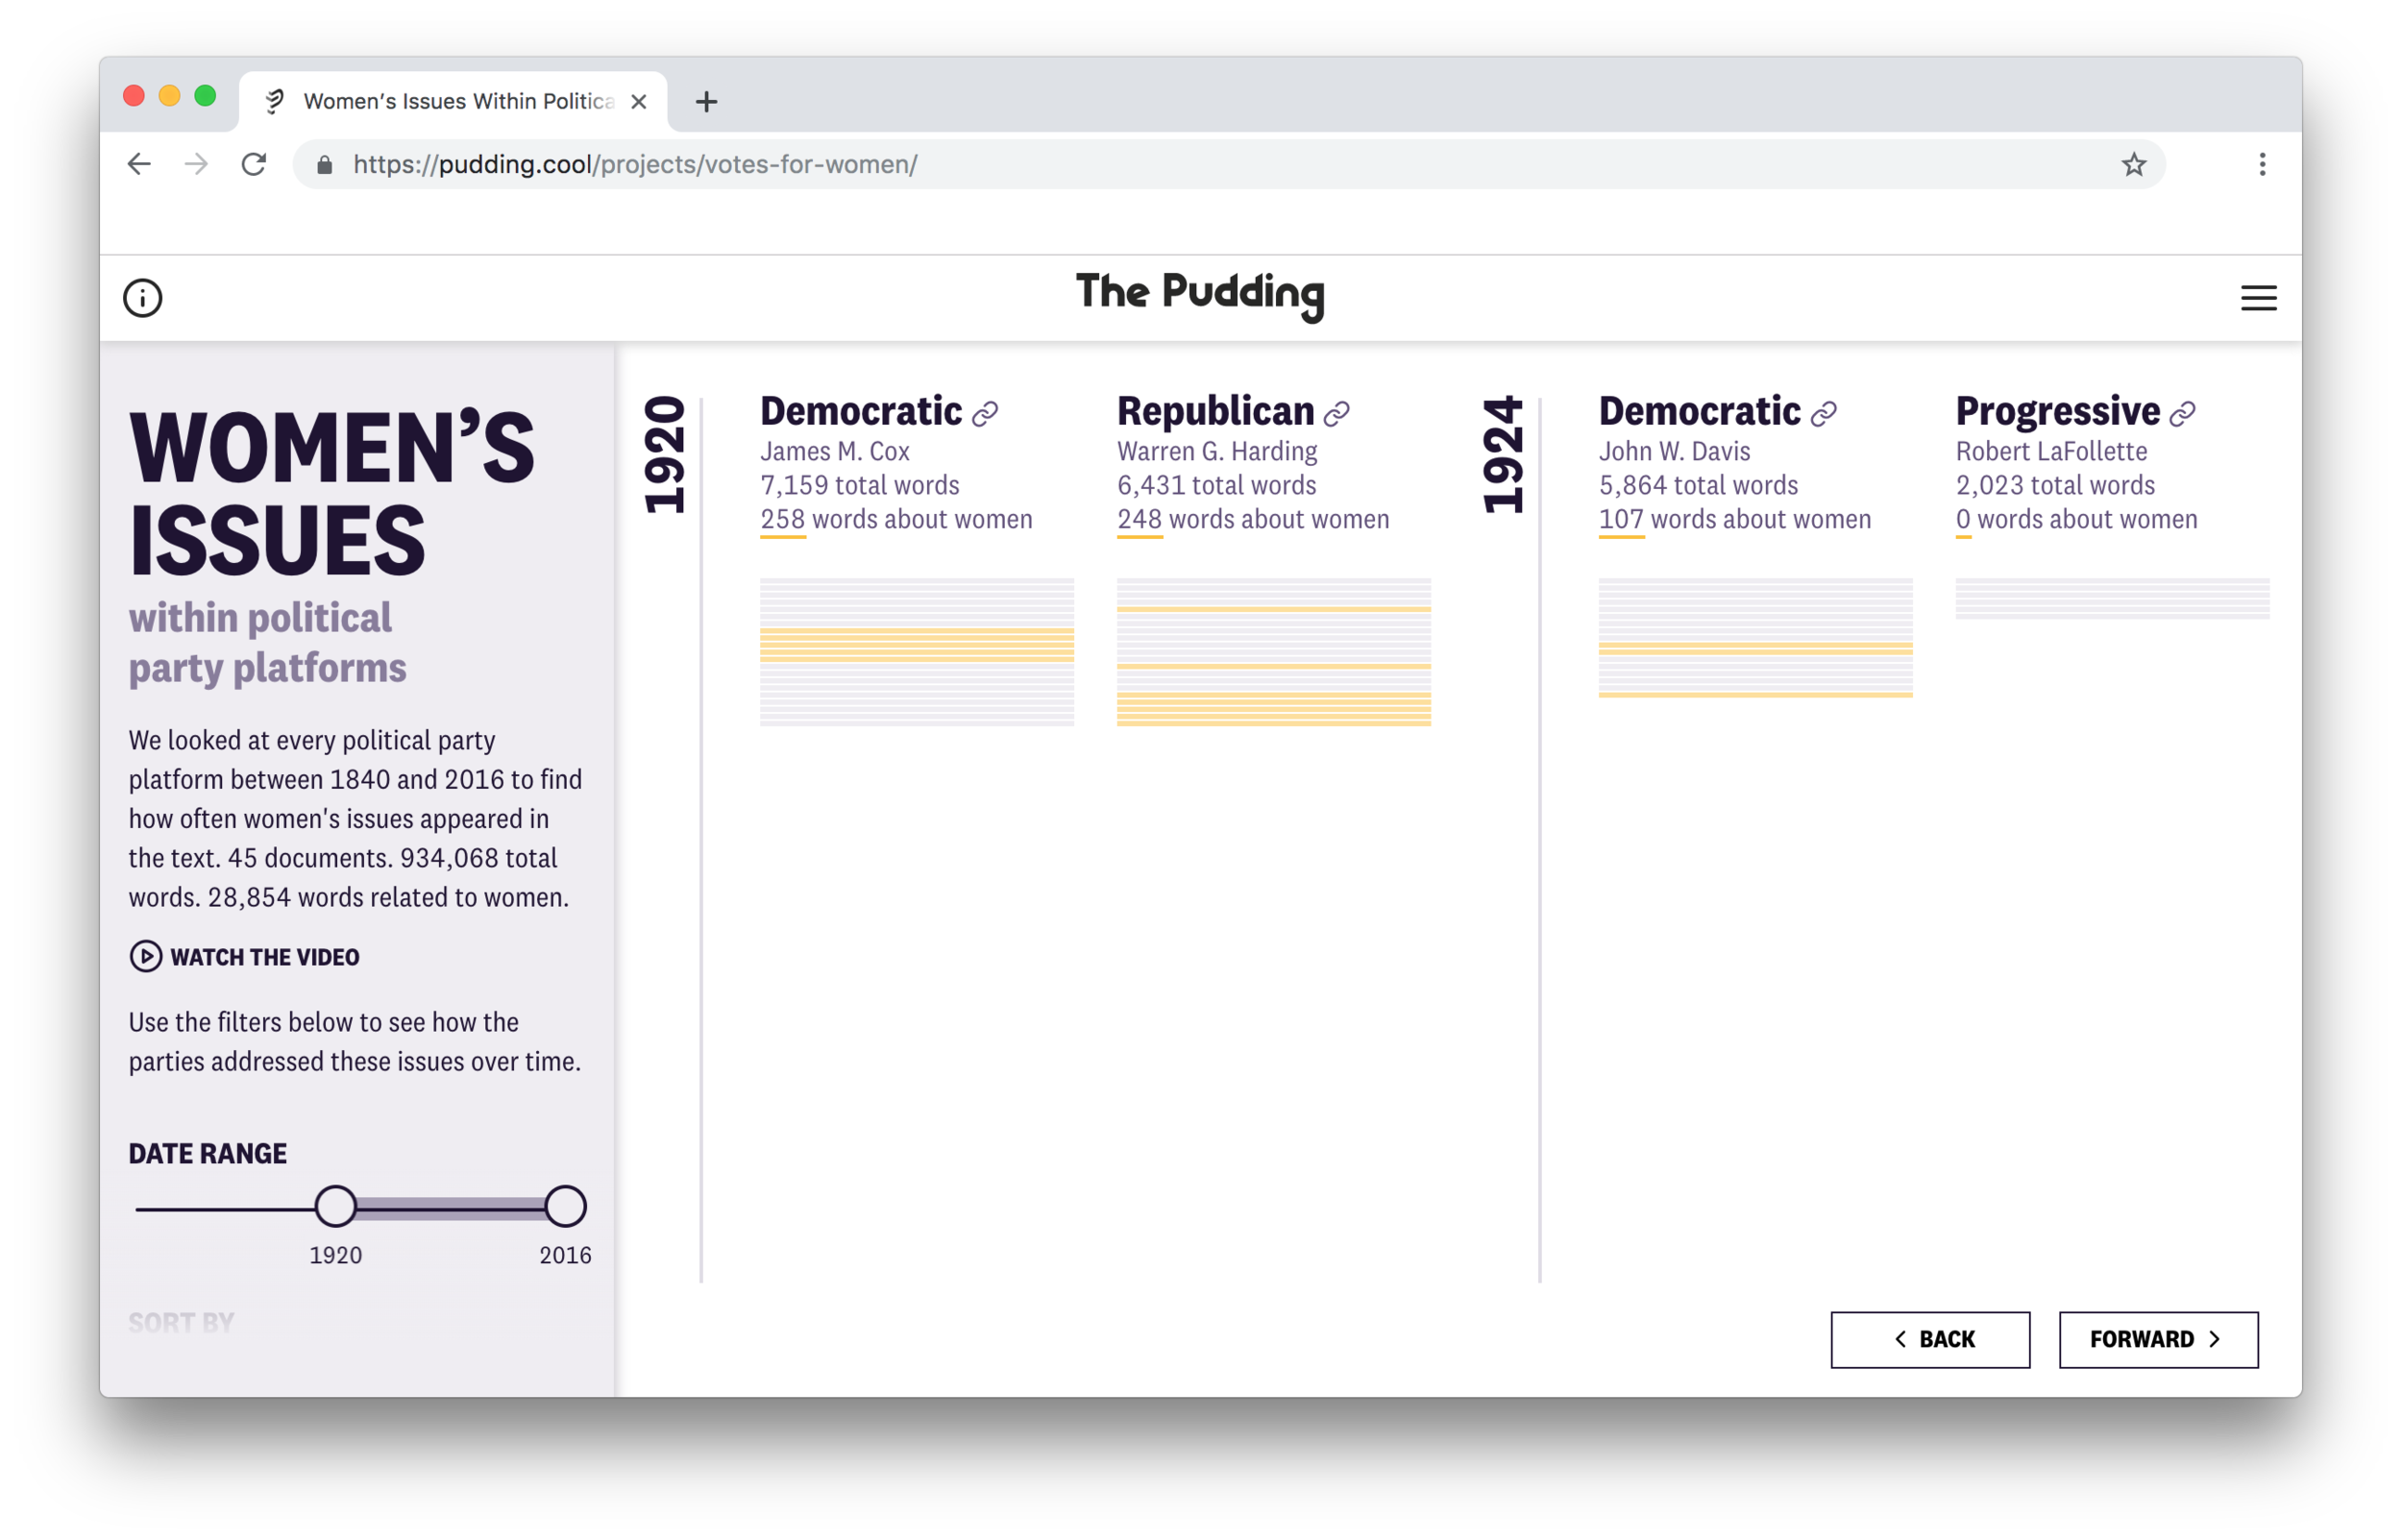This screenshot has width=2402, height=1540.
Task: Open Chrome three-dot menu
Action: (x=2262, y=164)
